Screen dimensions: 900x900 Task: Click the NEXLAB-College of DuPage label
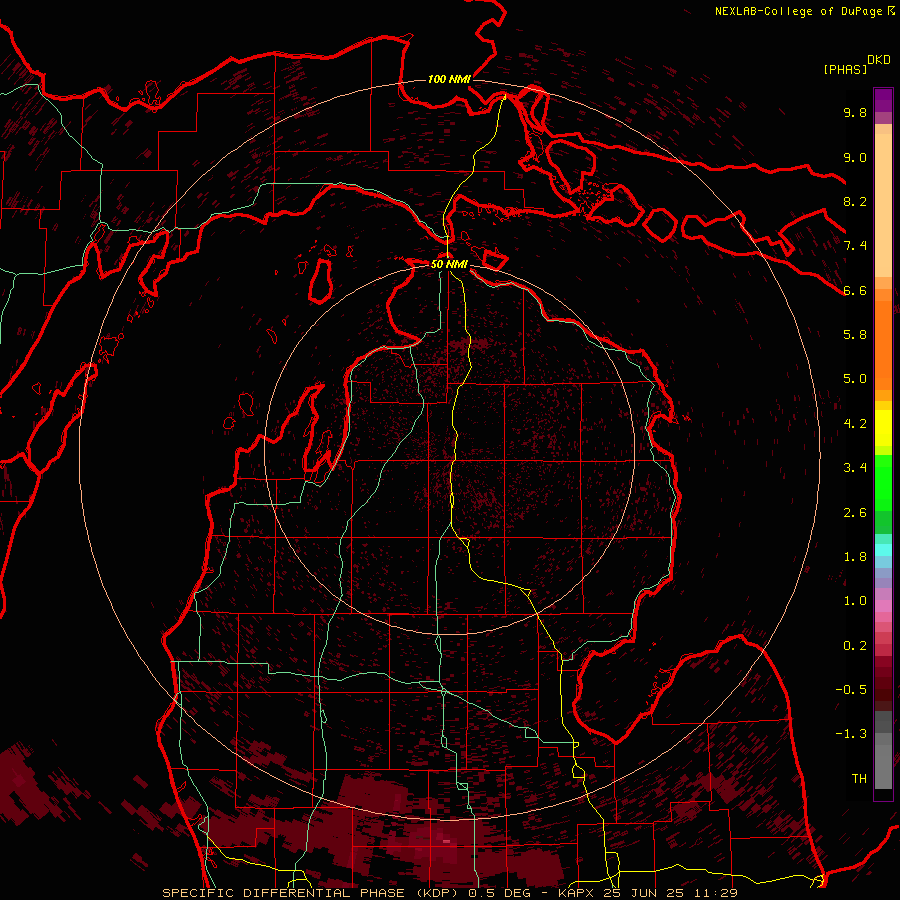coord(799,11)
